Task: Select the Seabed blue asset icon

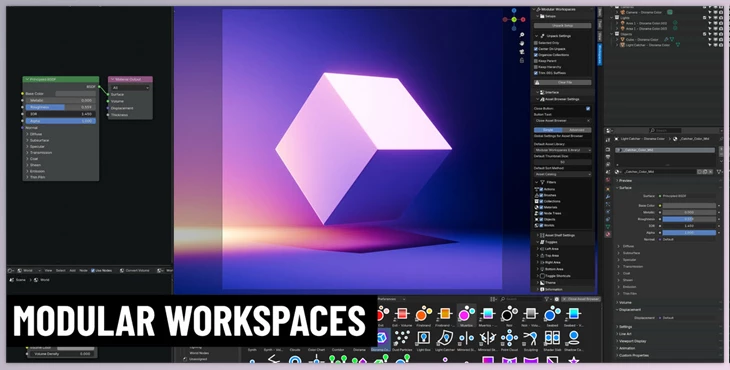Action: tap(552, 315)
